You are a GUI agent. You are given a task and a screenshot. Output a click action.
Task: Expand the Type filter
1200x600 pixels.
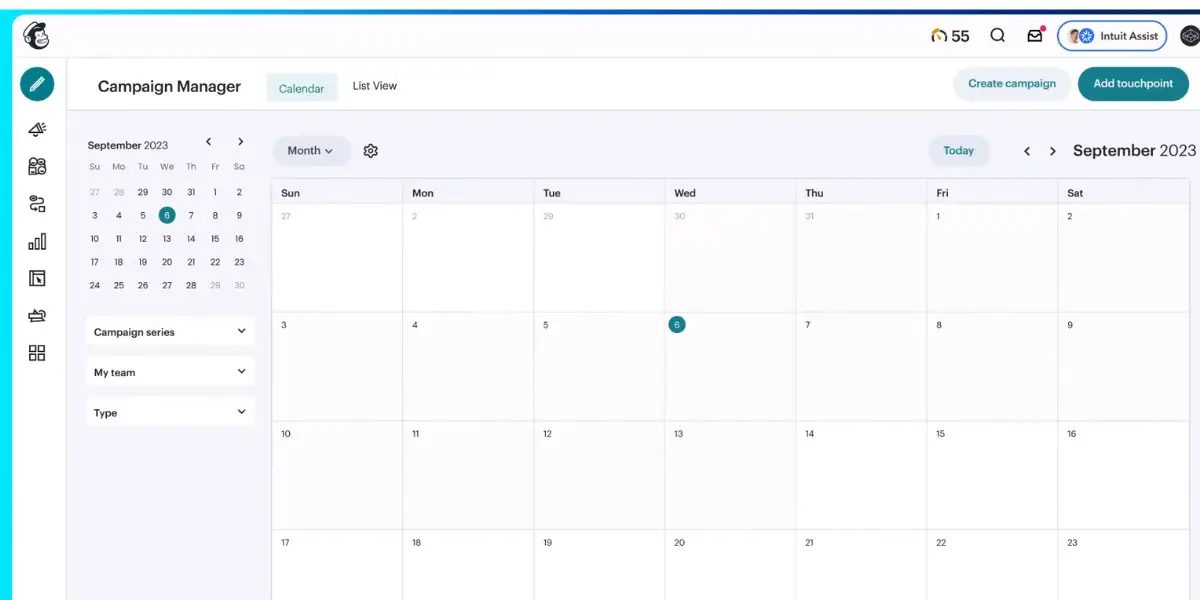170,412
